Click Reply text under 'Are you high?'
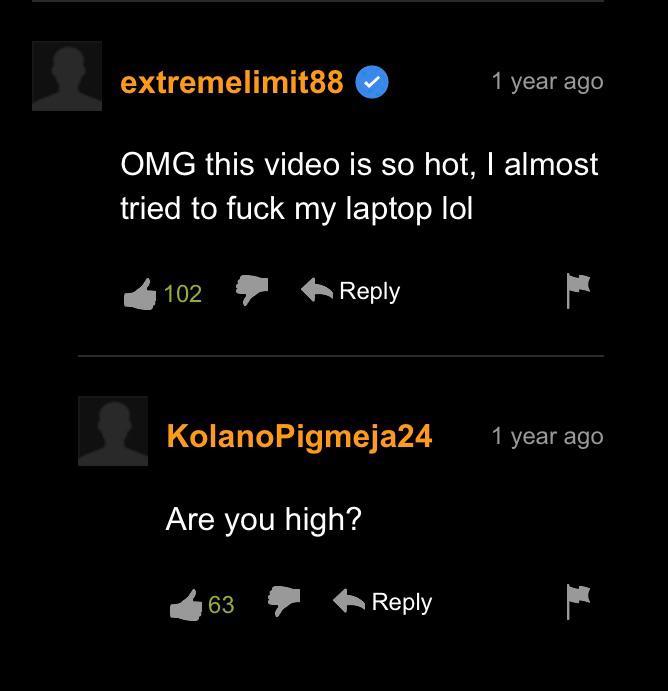The width and height of the screenshot is (668, 691). click(x=402, y=602)
